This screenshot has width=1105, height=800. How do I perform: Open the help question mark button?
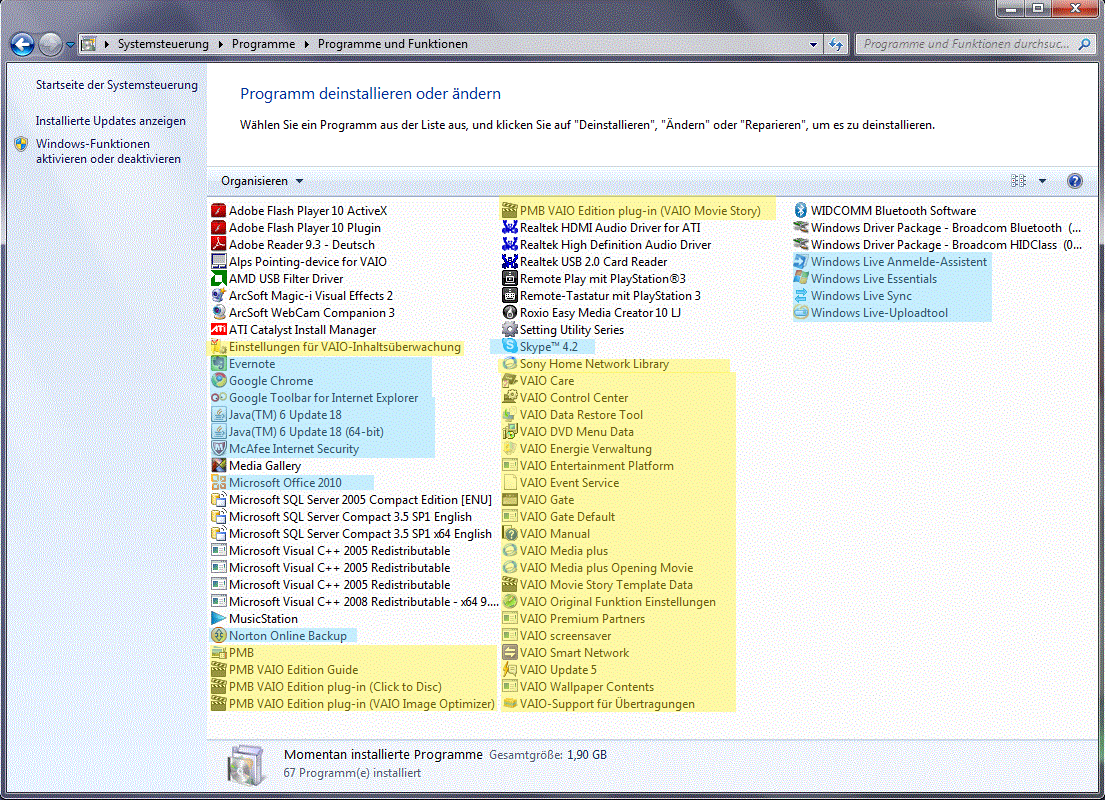1074,181
